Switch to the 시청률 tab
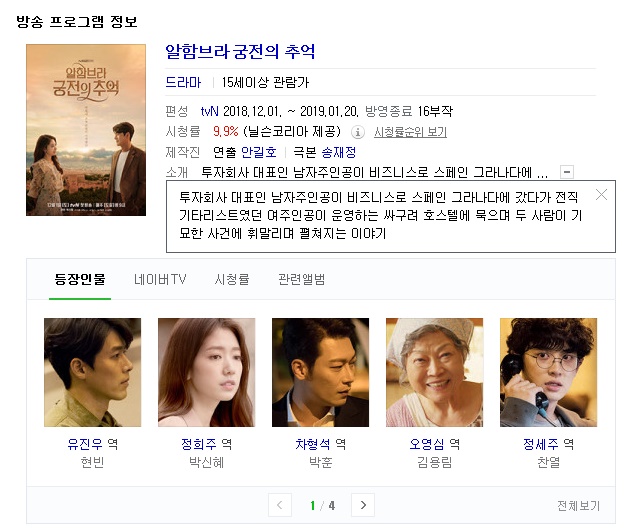 click(x=232, y=280)
